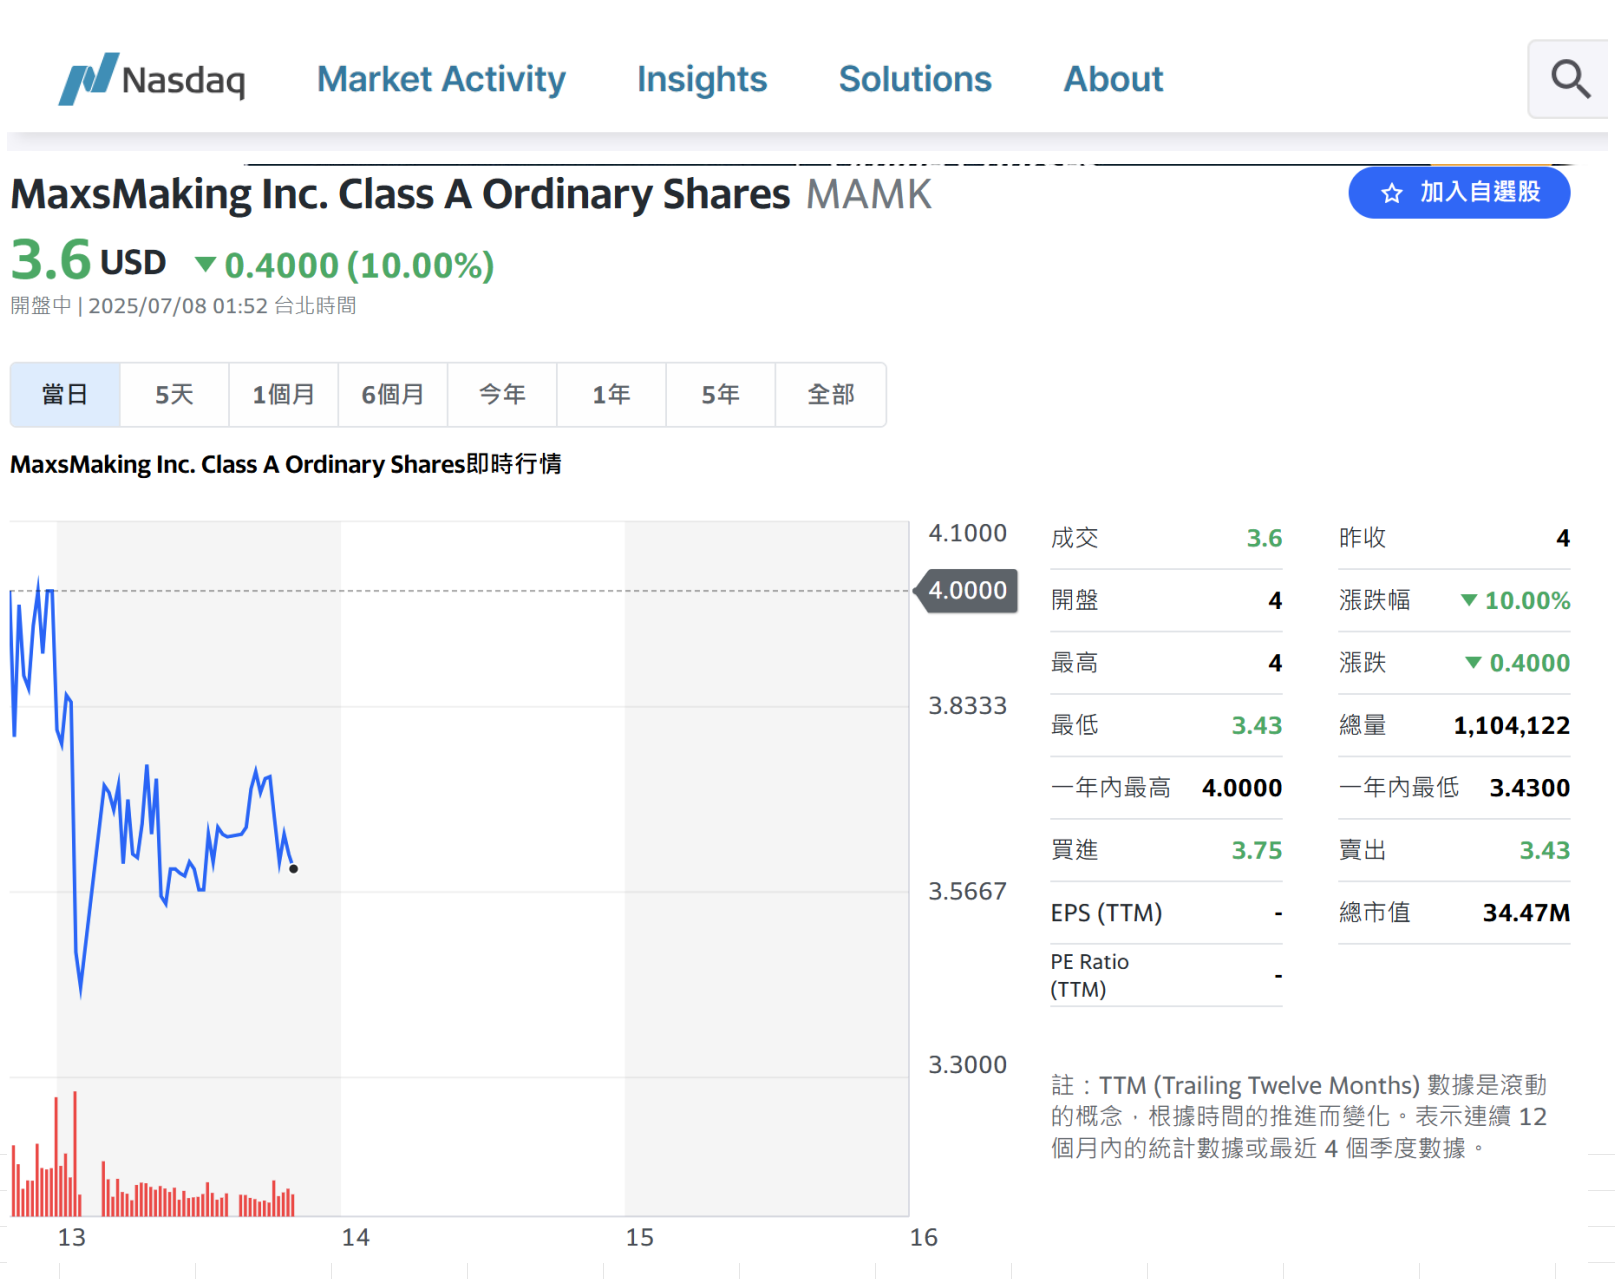Open the Insights menu

pos(702,79)
